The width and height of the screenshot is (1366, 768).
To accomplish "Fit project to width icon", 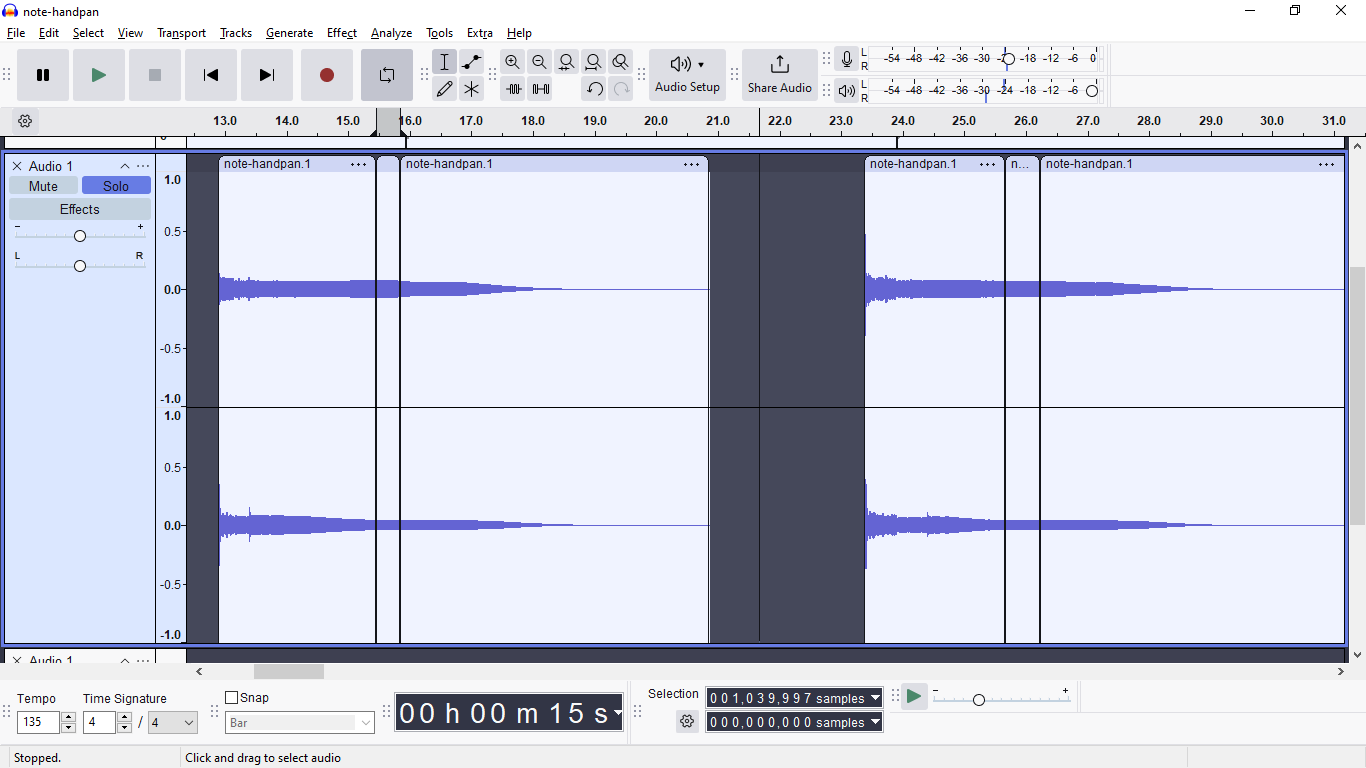I will [594, 62].
